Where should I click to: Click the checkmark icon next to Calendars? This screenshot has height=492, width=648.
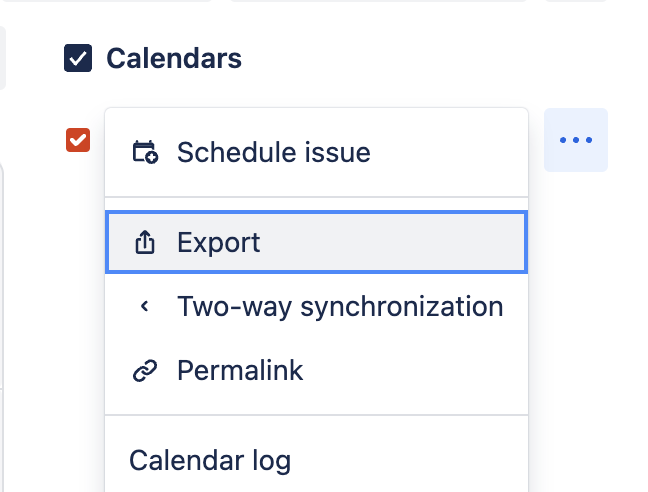pos(78,58)
